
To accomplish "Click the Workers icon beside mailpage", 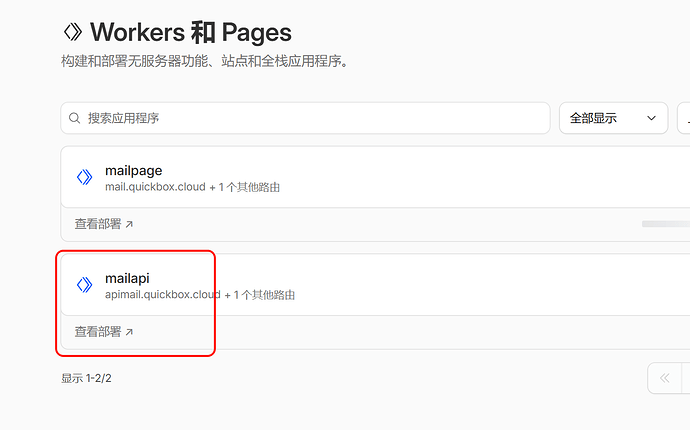I will 84,177.
